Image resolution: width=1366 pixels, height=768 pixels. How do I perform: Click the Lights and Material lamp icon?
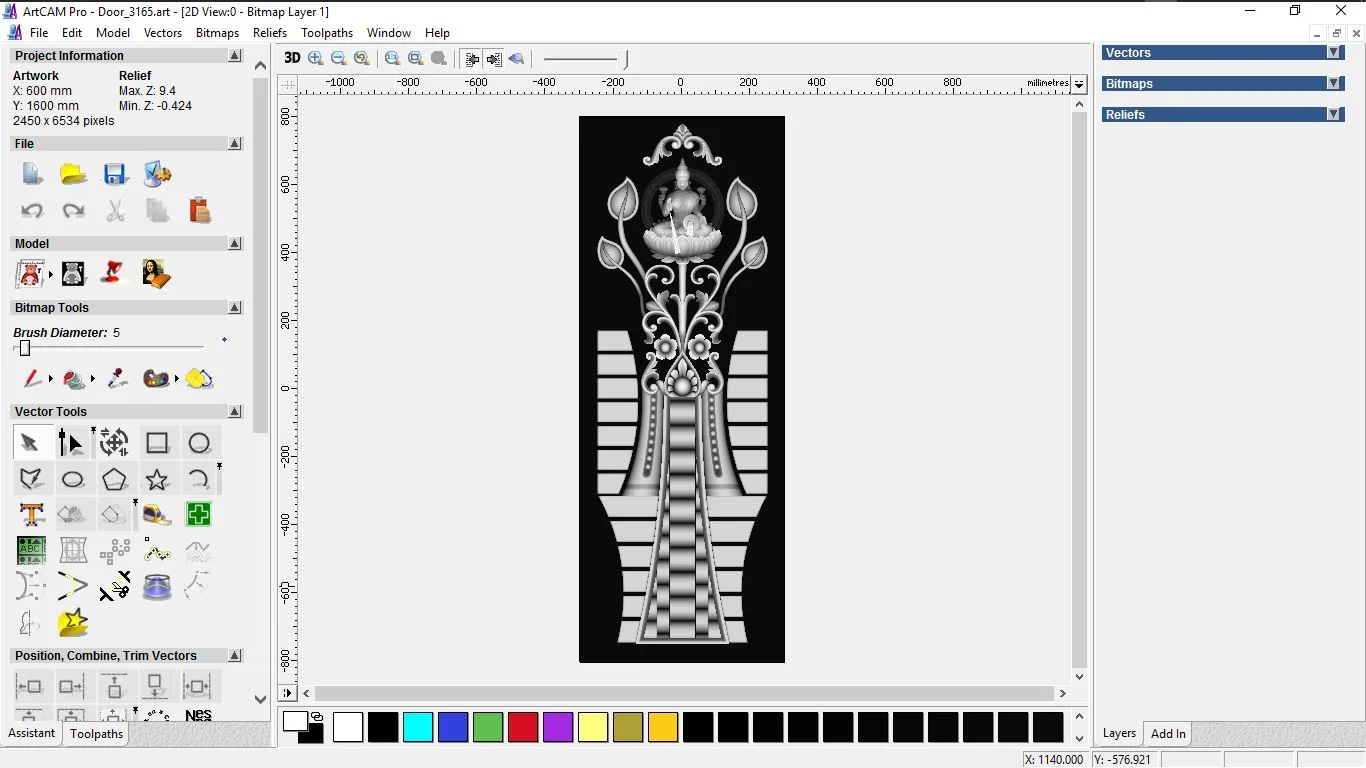[x=114, y=273]
